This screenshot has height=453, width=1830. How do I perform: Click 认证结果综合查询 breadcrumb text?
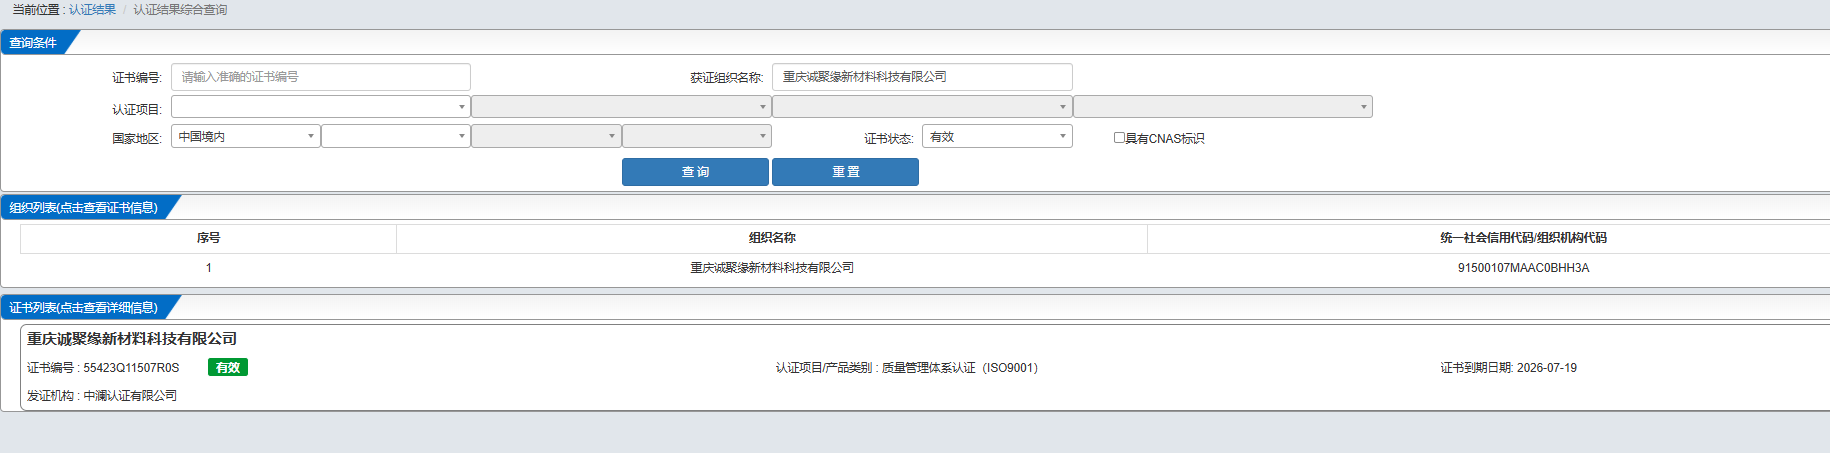click(180, 9)
